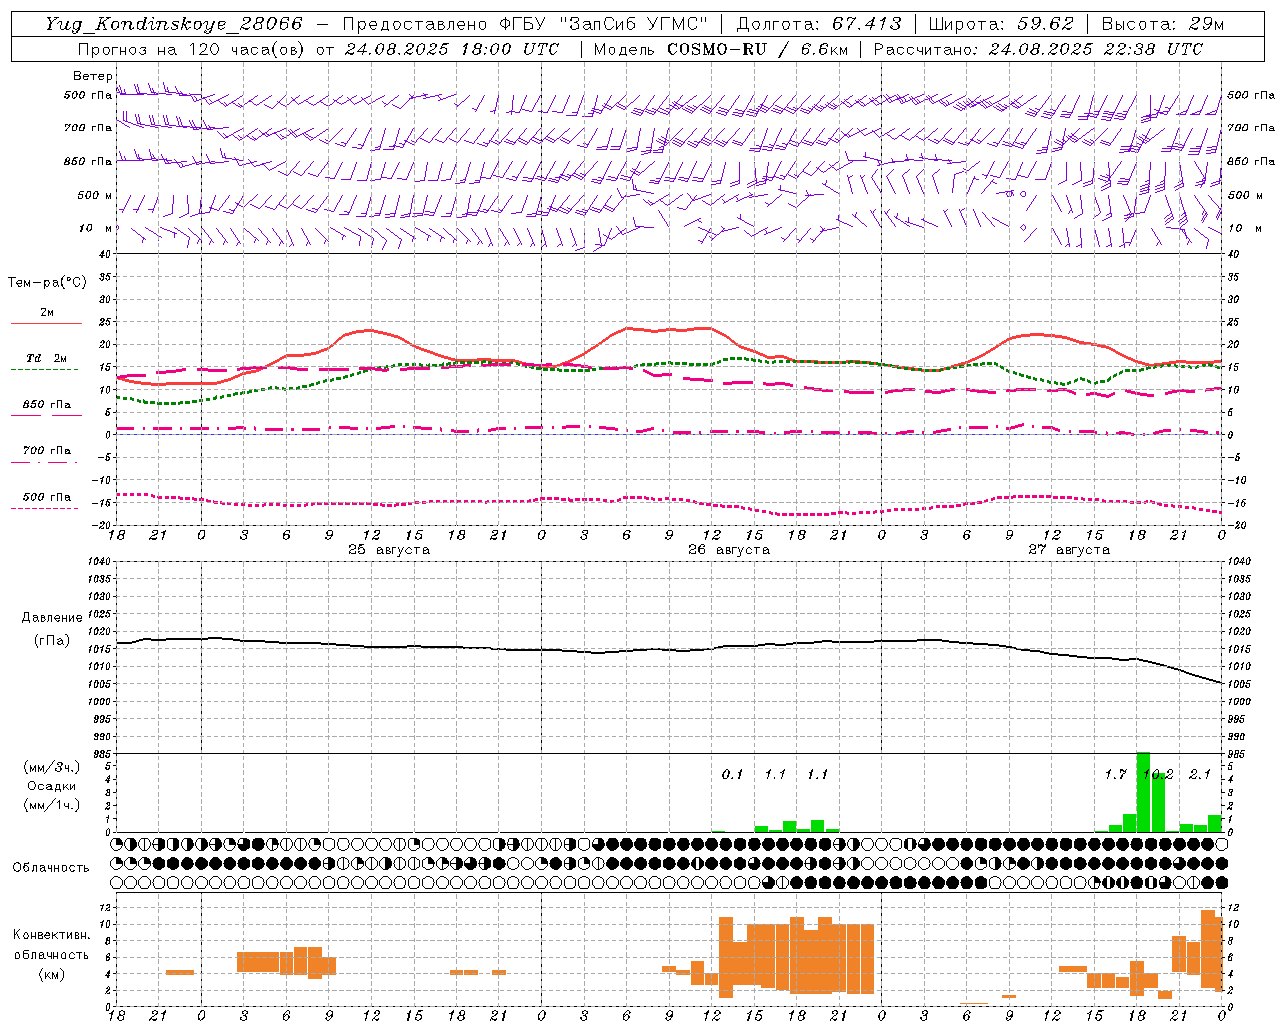Viewport: 1280px width, 1024px height.
Task: Click the (мм/1ч.) precipitation unit label
Action: point(52,805)
